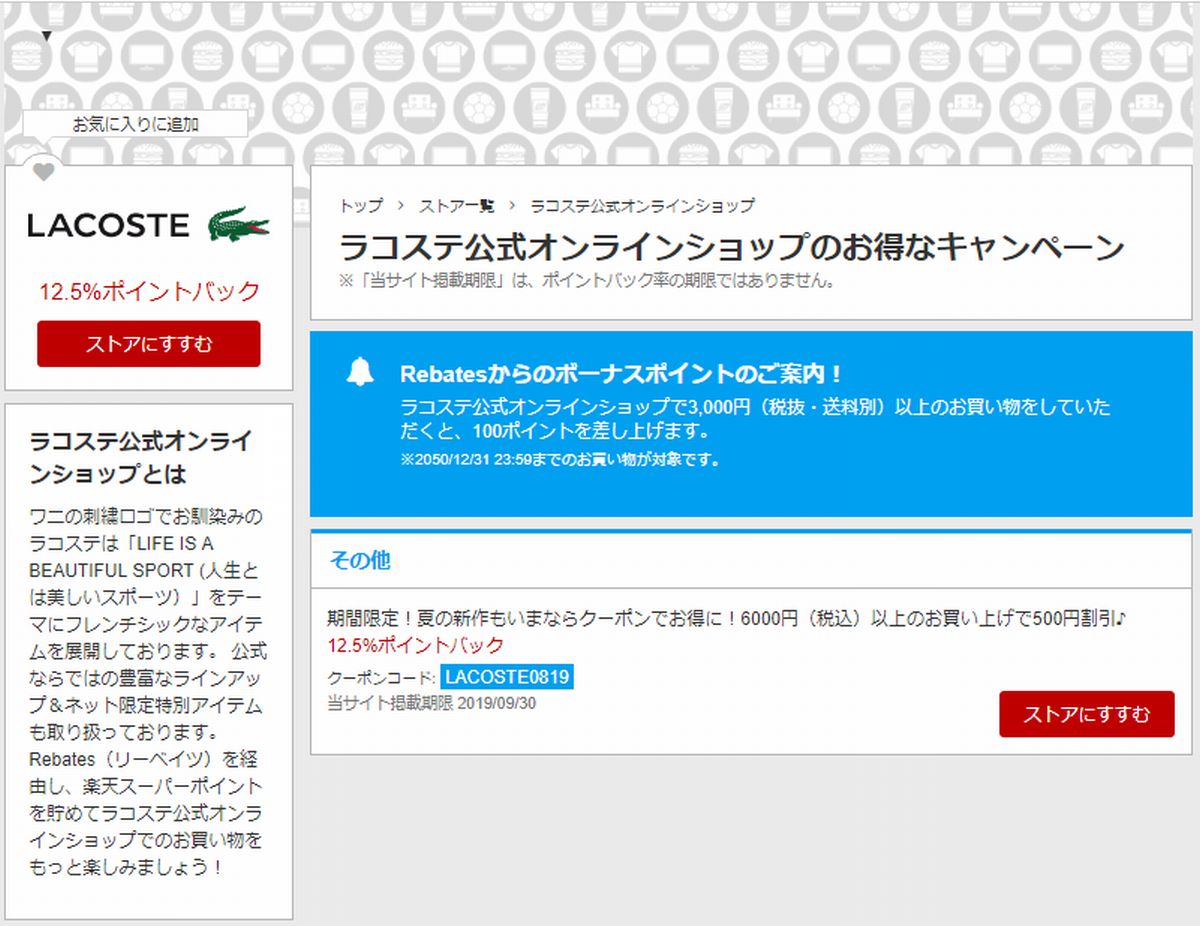This screenshot has width=1200, height=926.
Task: Click the 3,000円 bonus point description text
Action: click(755, 420)
